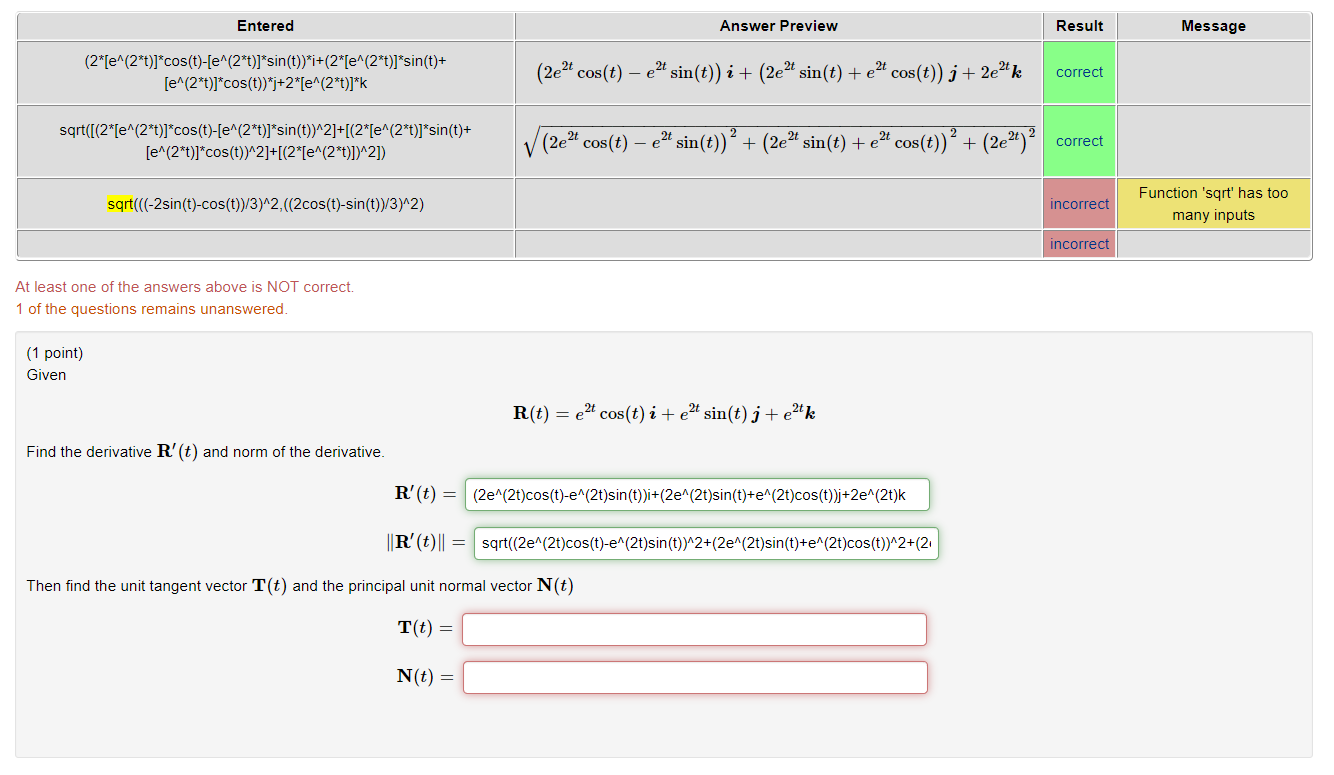Click the second green correct result cell
The image size is (1334, 775).
pos(1079,141)
